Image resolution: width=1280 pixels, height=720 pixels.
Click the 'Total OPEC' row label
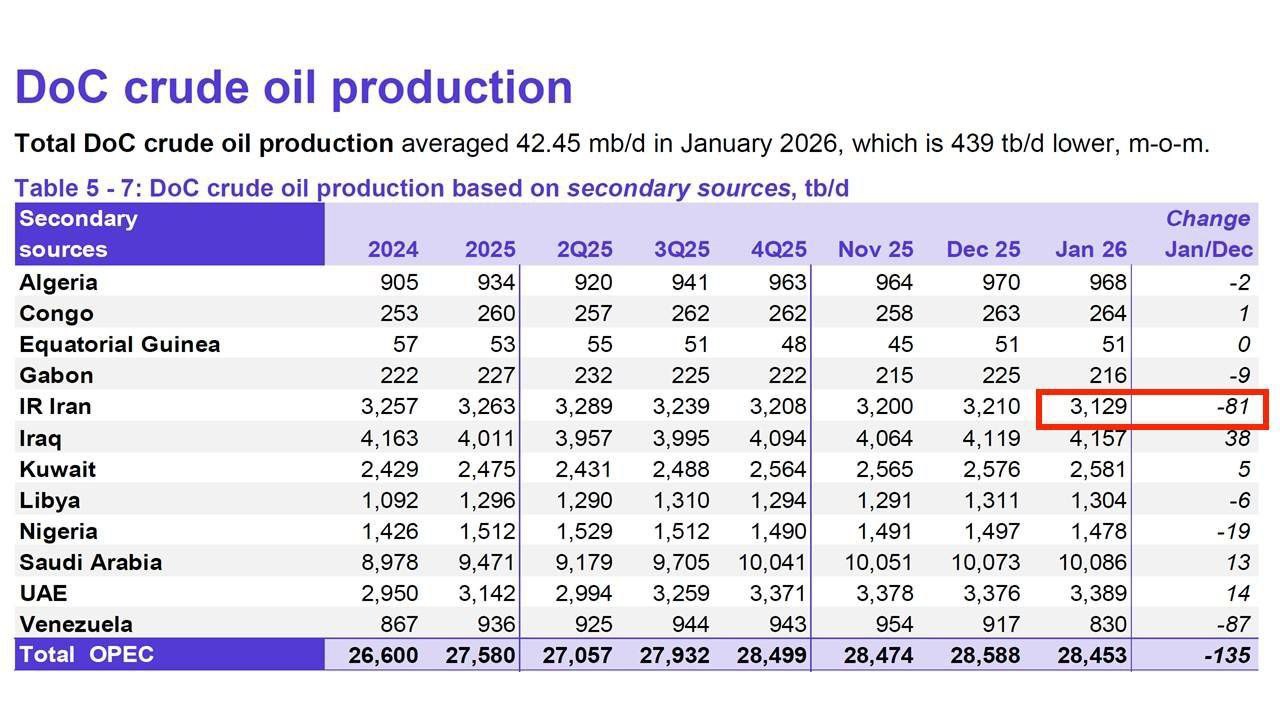coord(86,655)
